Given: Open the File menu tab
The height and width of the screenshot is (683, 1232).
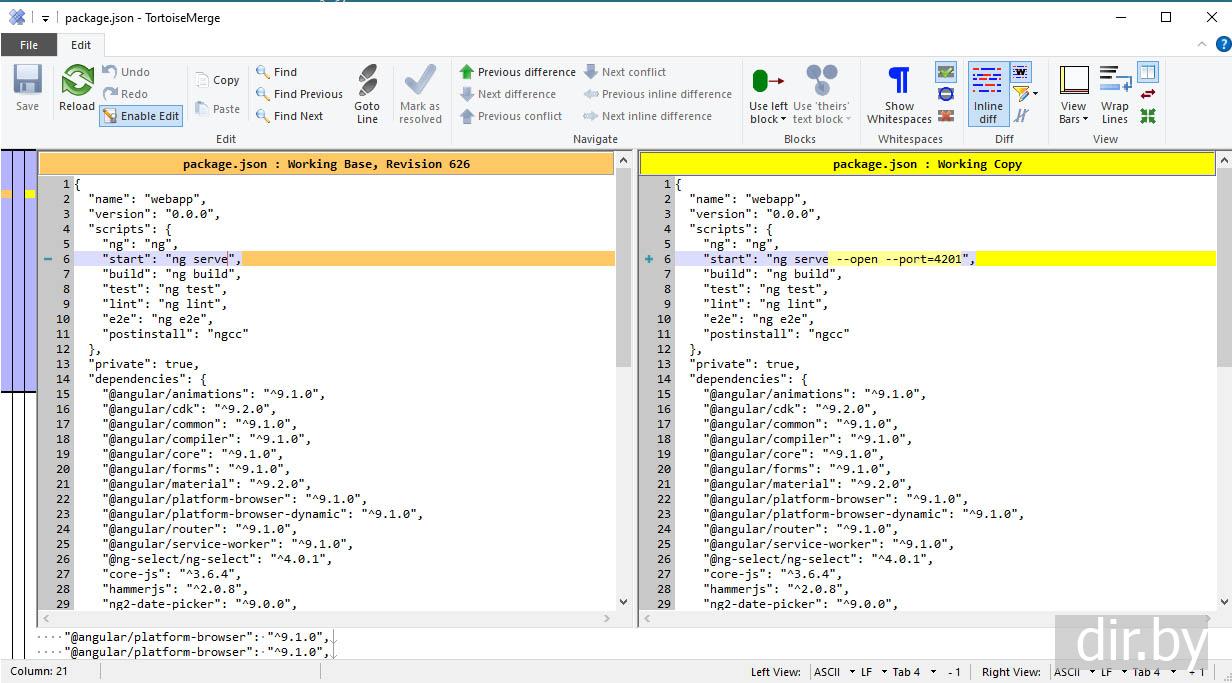Looking at the screenshot, I should pos(29,45).
